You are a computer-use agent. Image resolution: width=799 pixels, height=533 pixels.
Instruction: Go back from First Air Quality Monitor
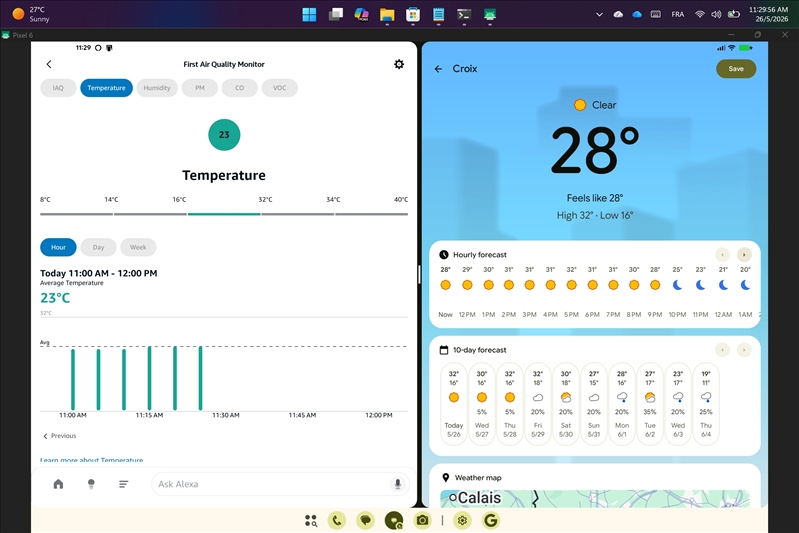49,64
